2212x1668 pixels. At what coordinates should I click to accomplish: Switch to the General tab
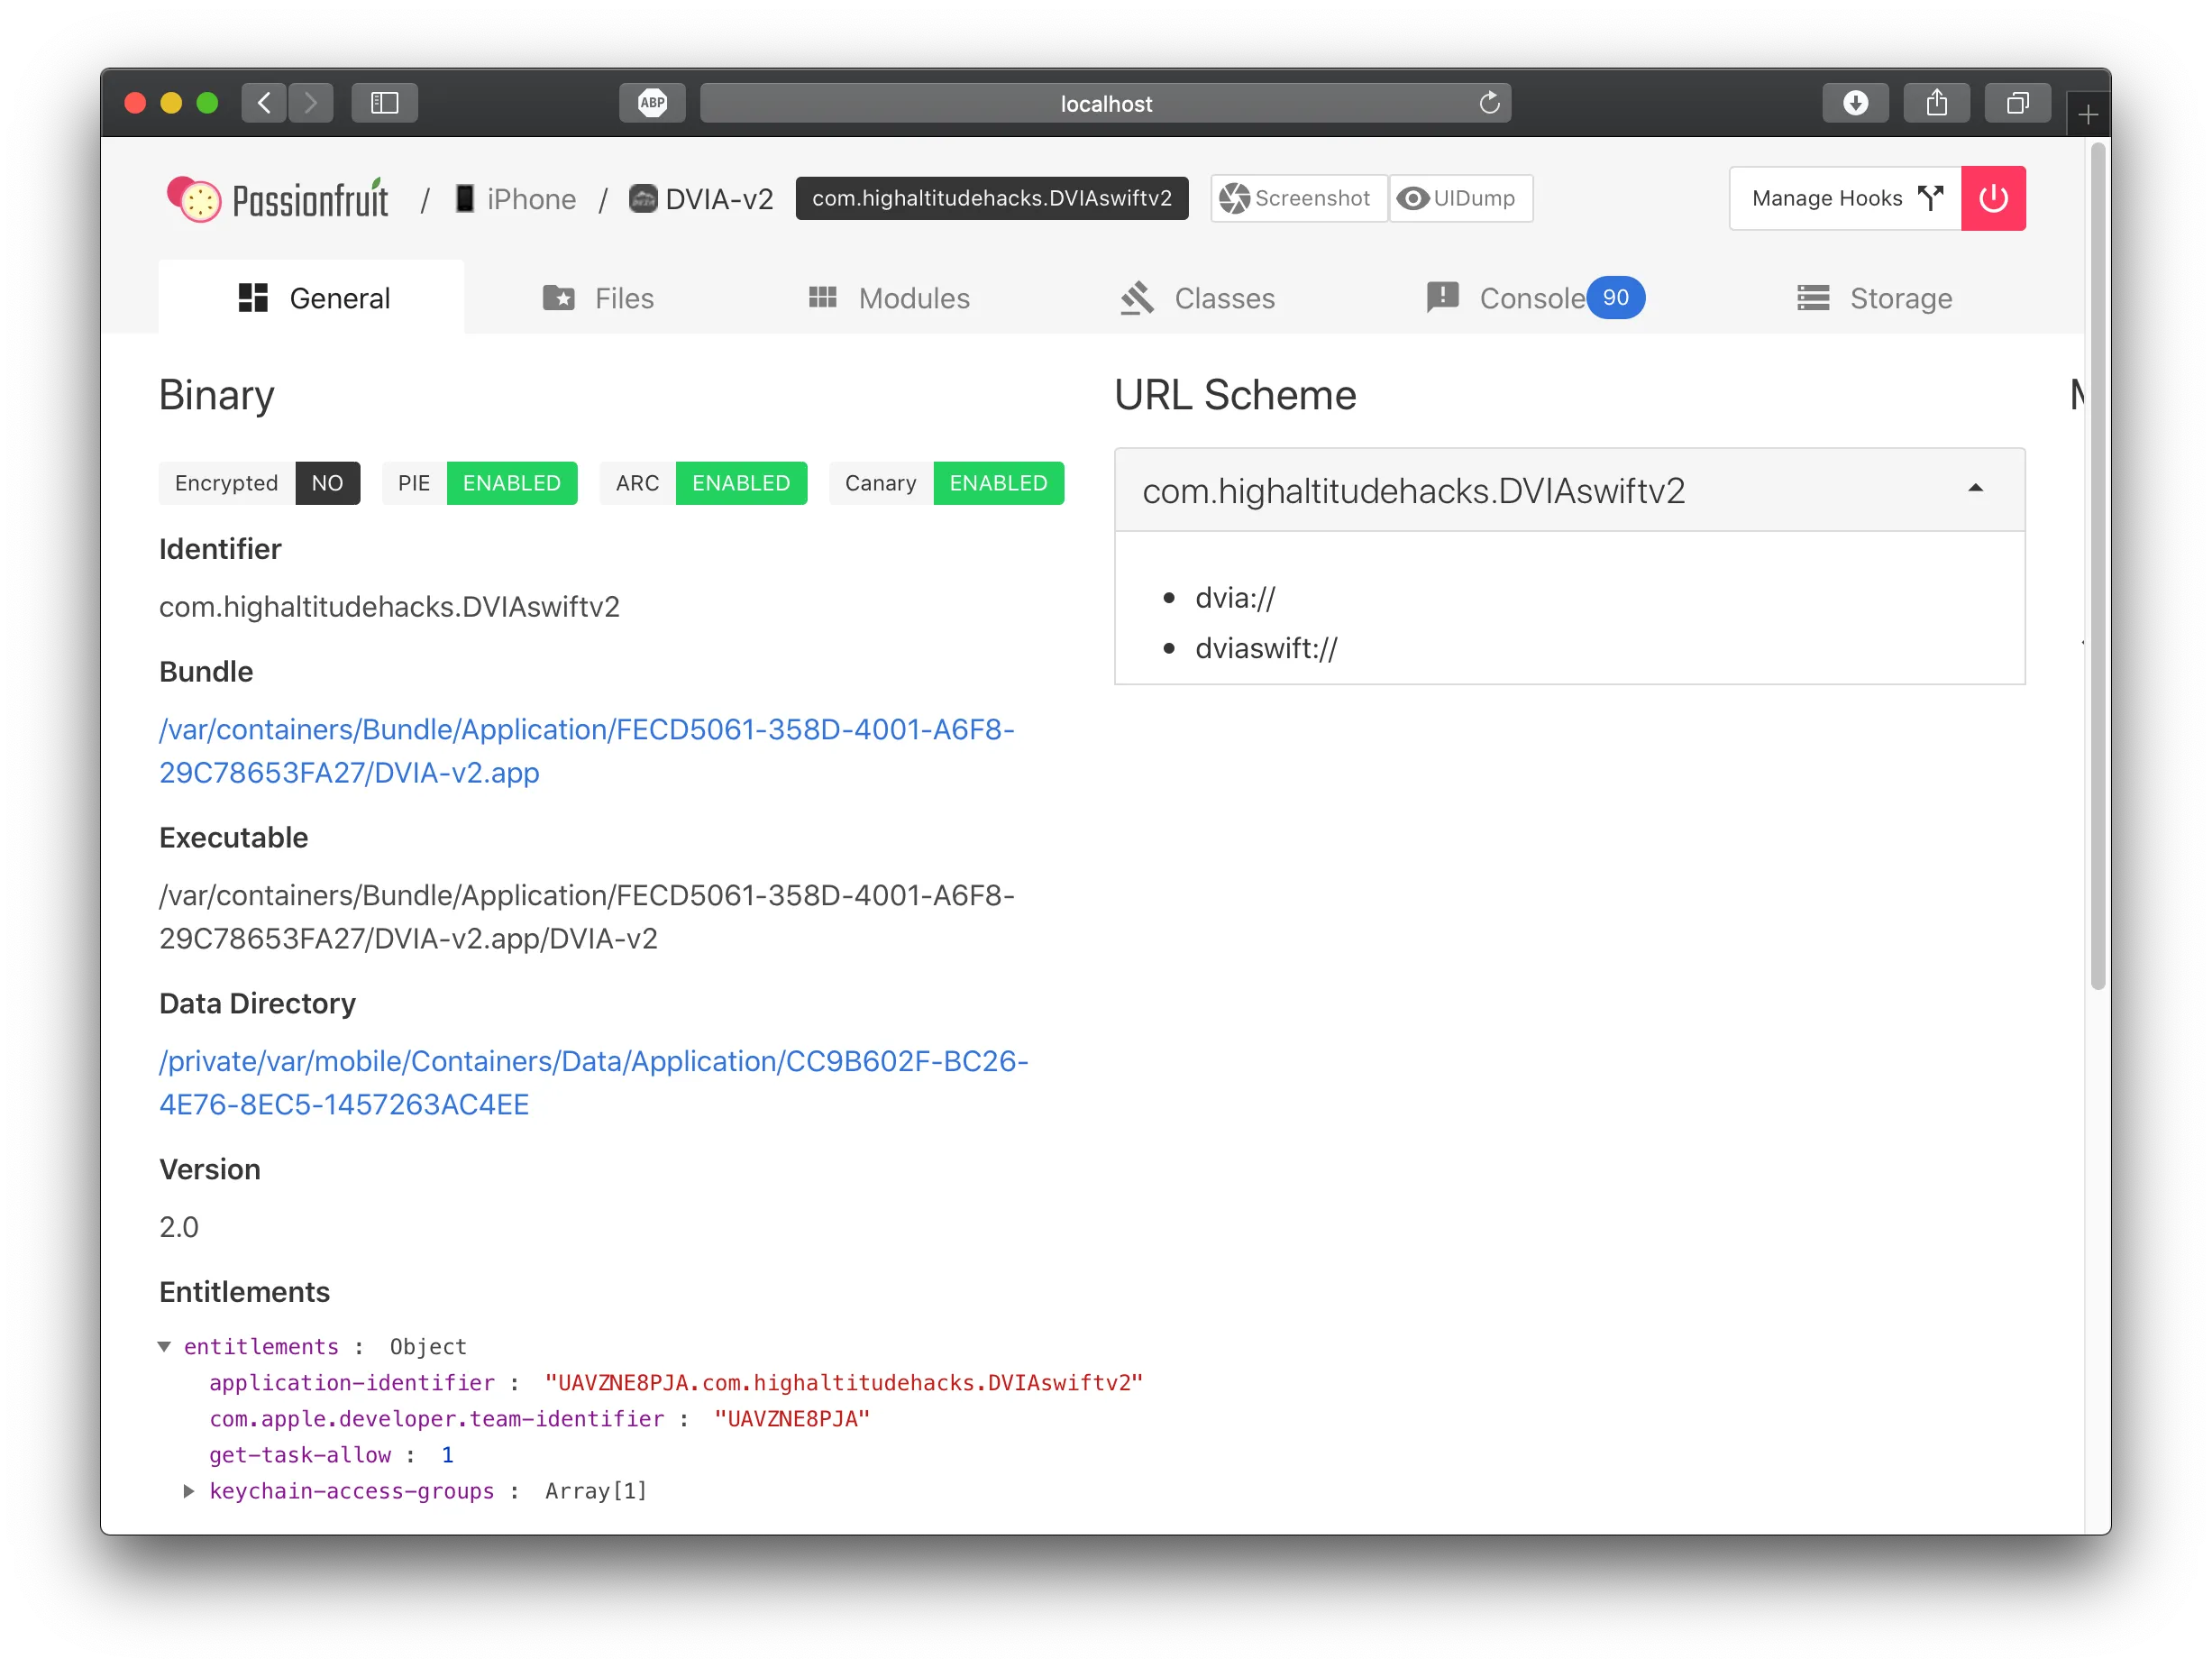click(x=311, y=298)
